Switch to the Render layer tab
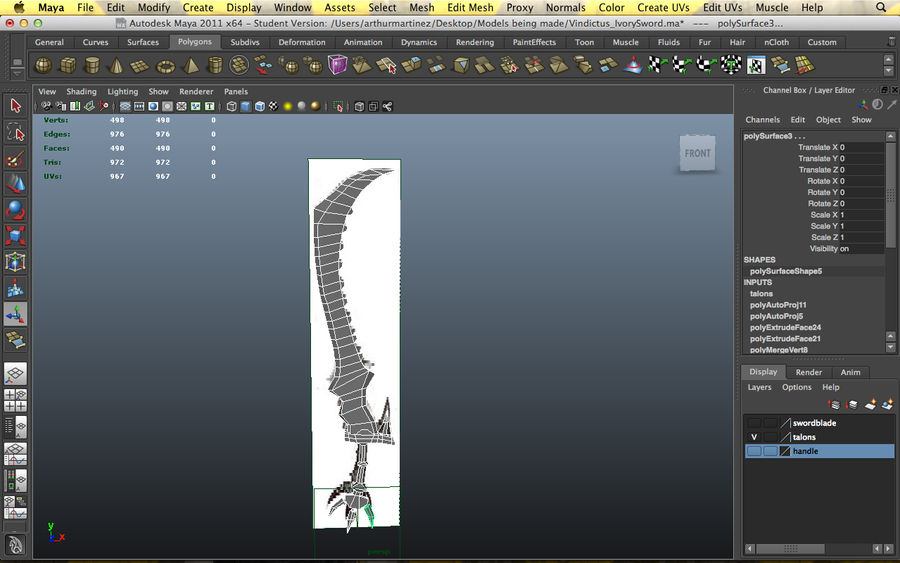 tap(808, 372)
